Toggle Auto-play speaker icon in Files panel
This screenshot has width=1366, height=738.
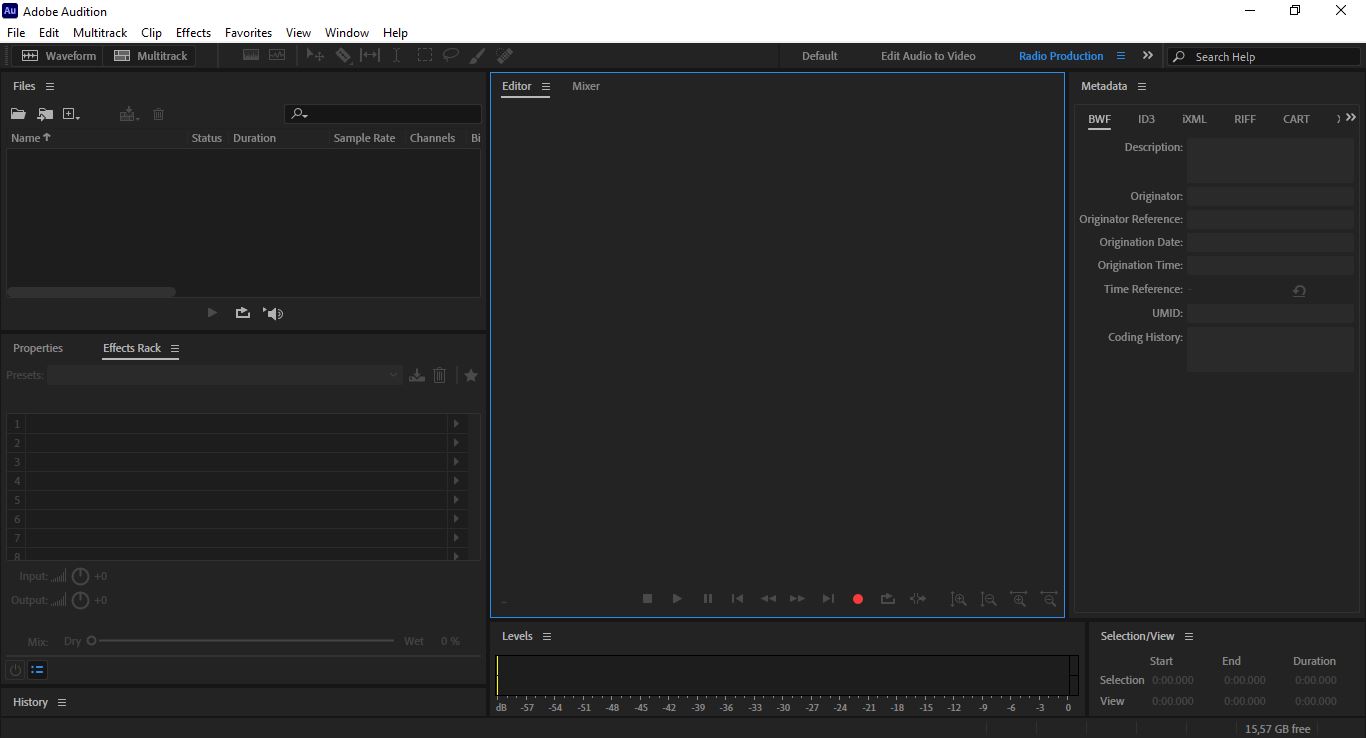coord(273,313)
